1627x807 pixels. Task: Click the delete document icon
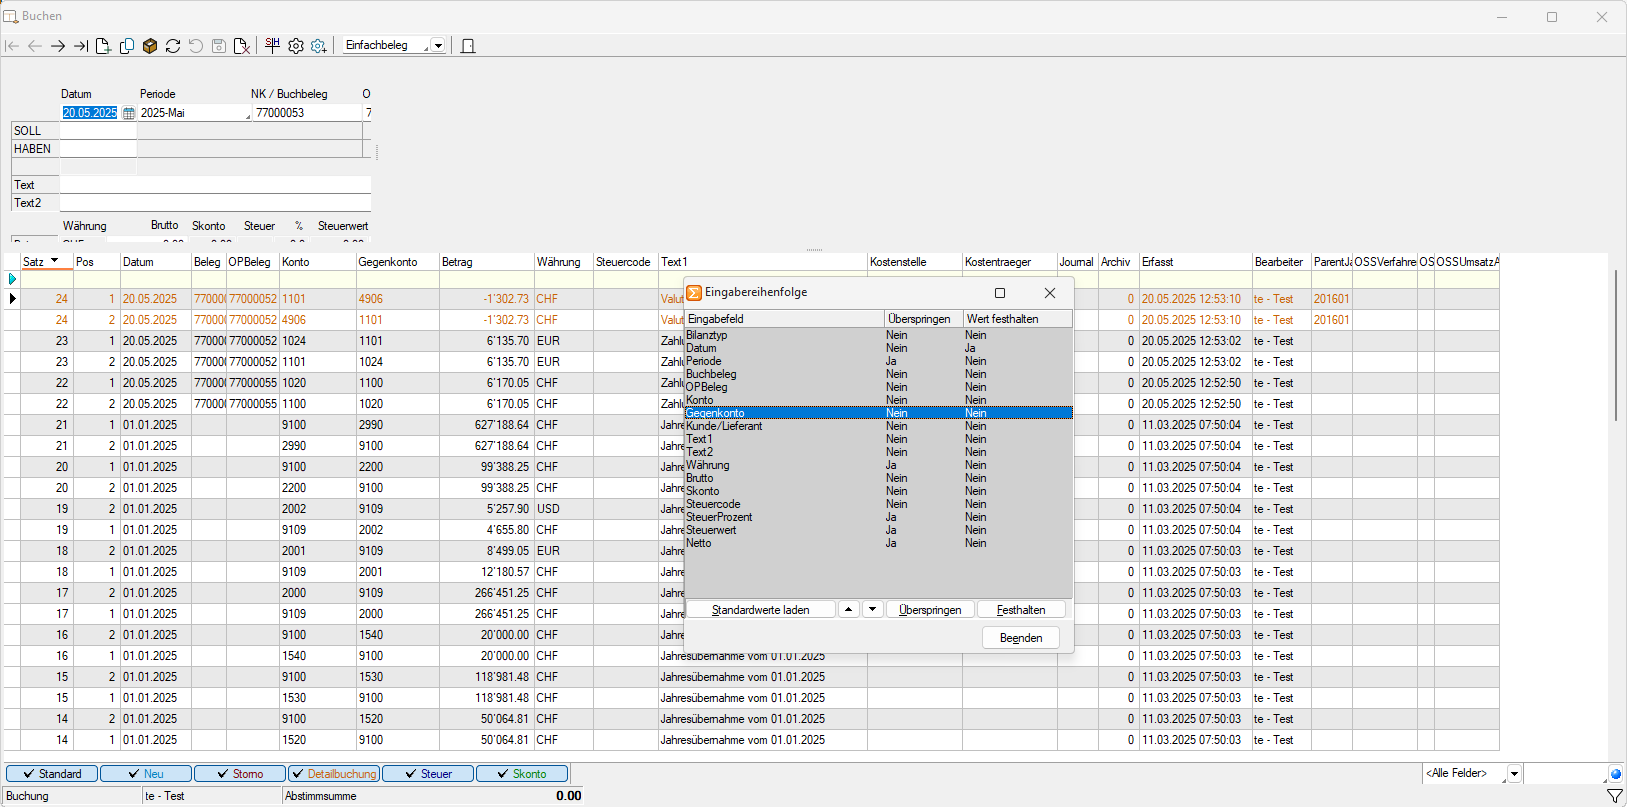click(242, 46)
